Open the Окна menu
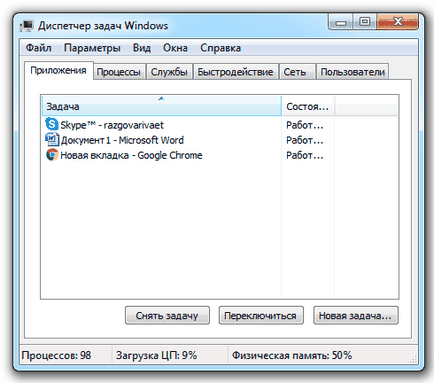Screen dimensions: 434x383 175,48
